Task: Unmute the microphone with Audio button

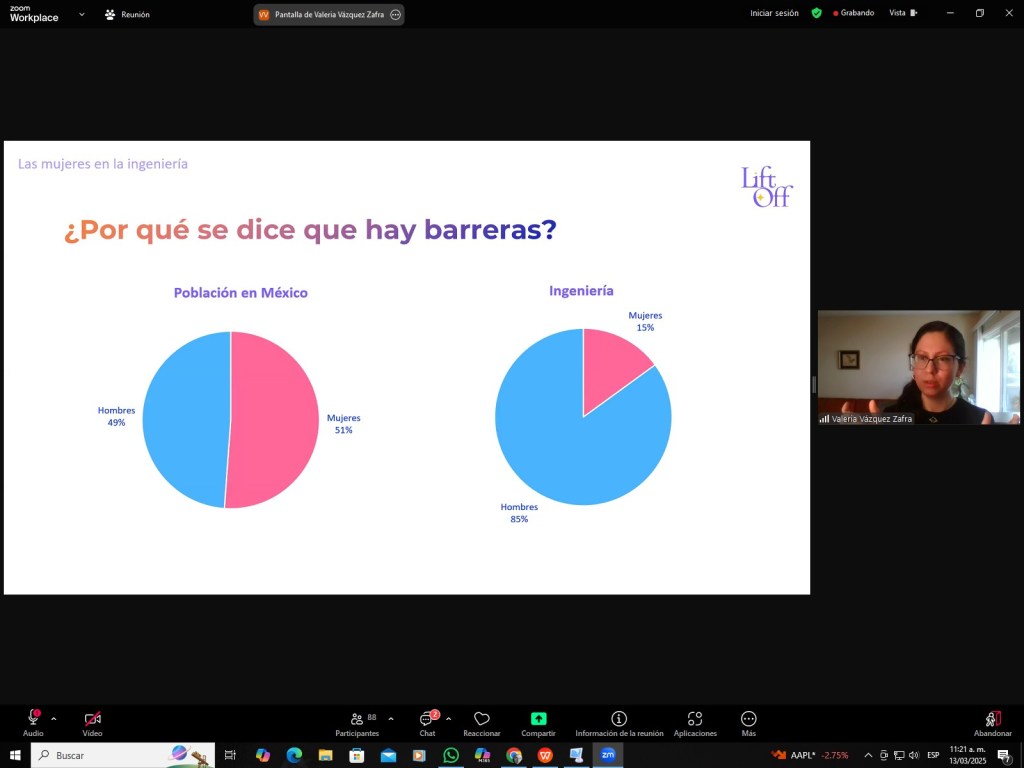Action: [33, 719]
